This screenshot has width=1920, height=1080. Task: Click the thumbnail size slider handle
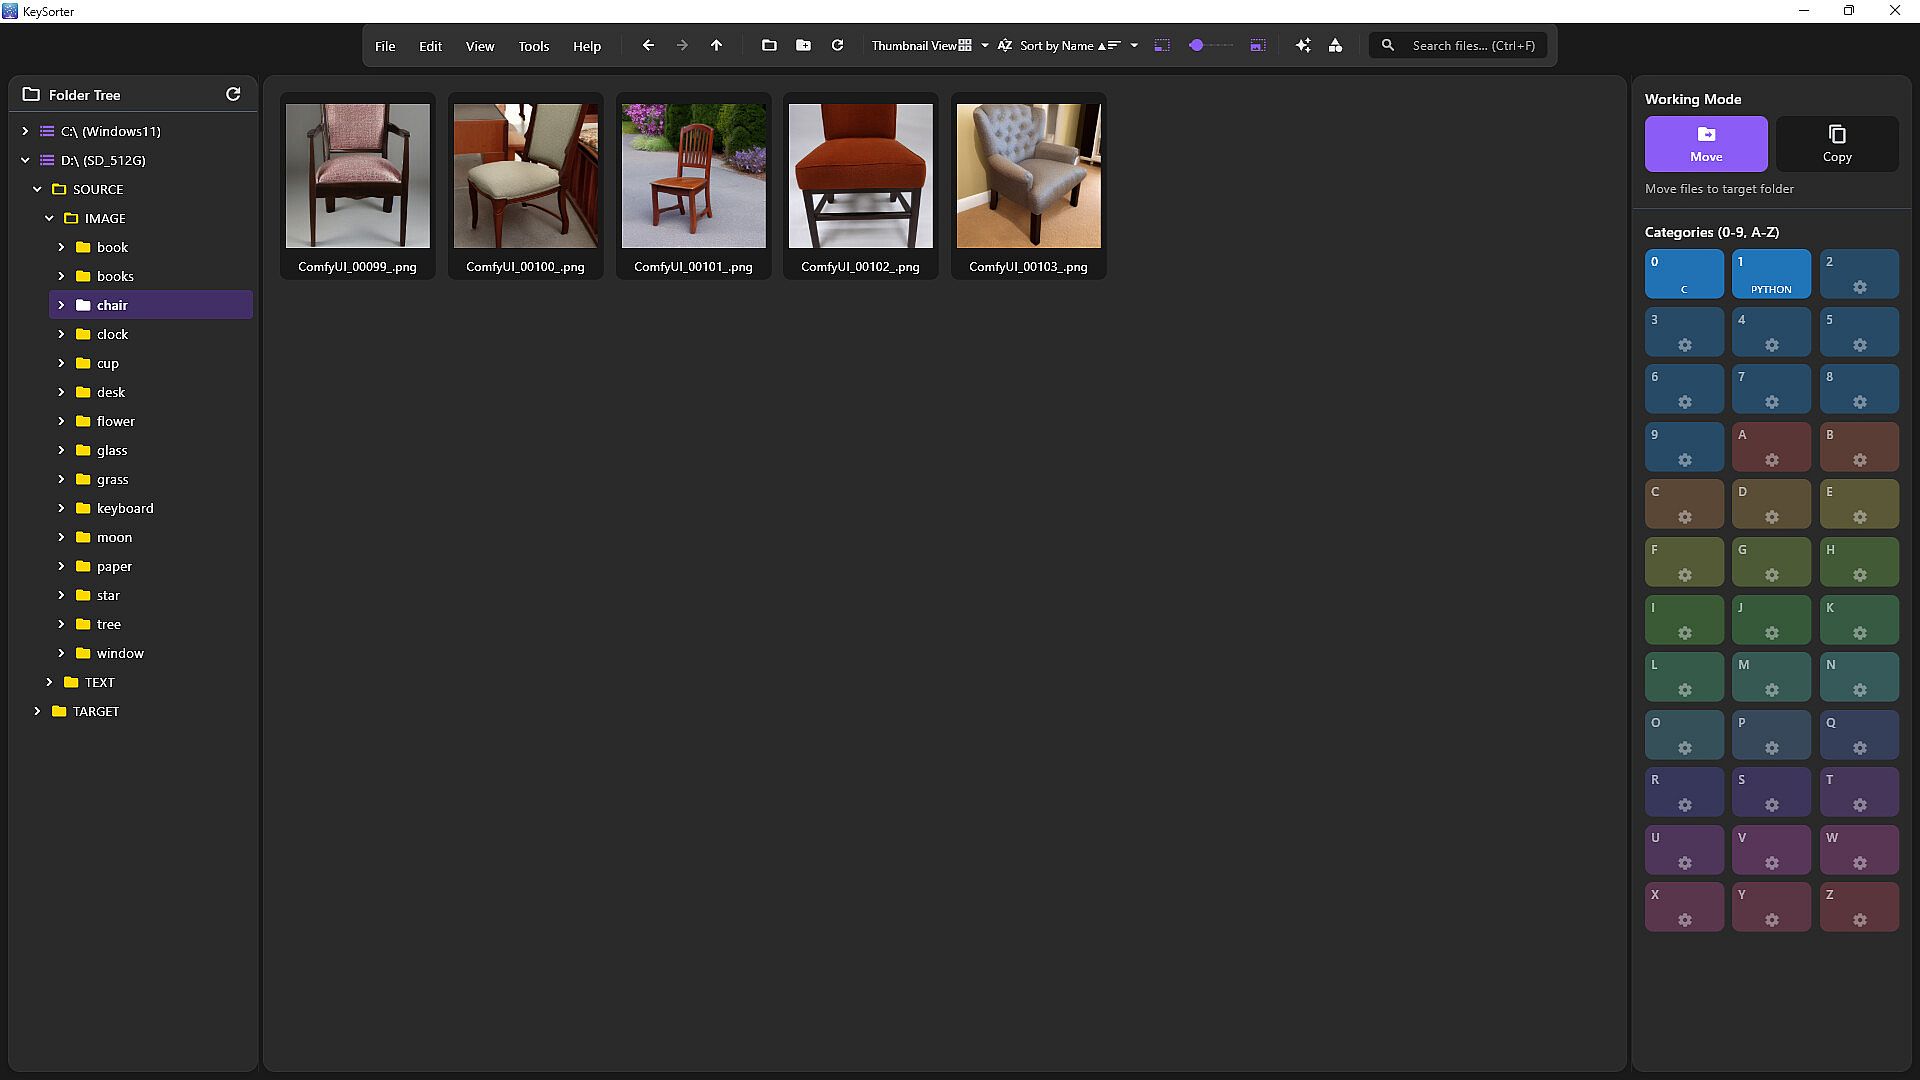point(1196,45)
